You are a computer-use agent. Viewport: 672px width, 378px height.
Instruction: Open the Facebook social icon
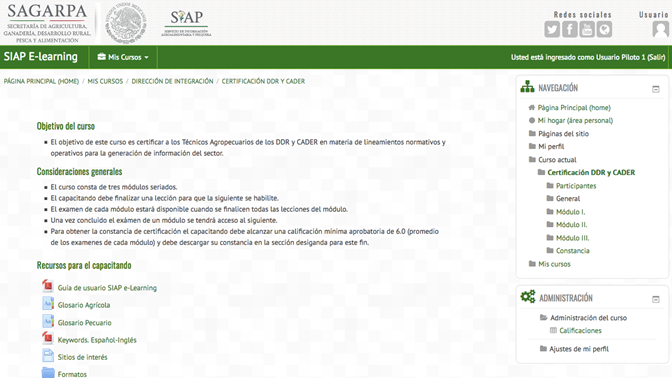click(570, 30)
